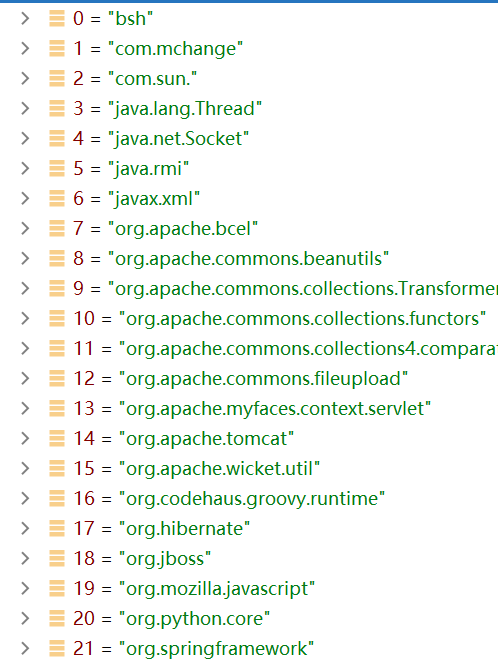Select the value "java.net.Socket"

point(178,139)
